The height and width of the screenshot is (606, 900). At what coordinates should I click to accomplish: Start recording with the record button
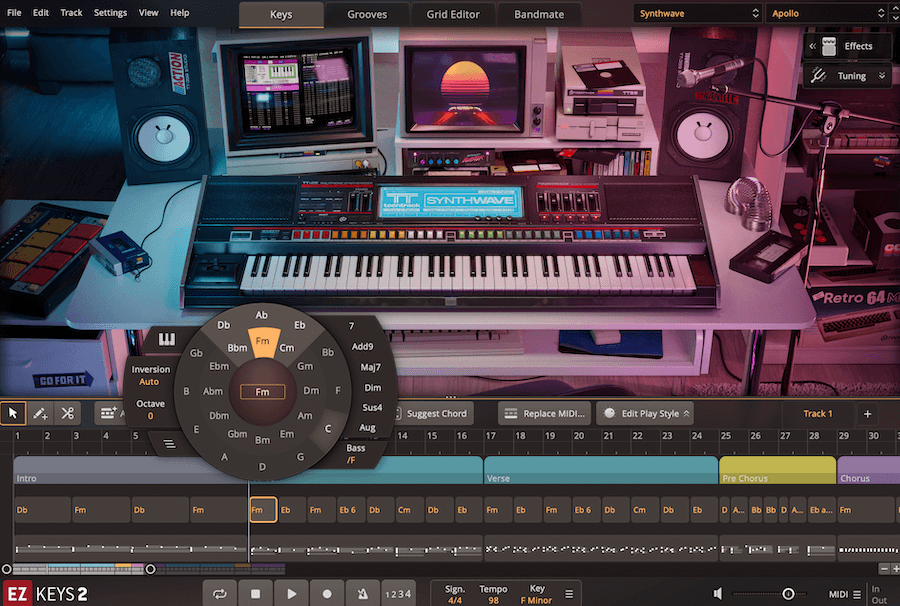coord(327,594)
